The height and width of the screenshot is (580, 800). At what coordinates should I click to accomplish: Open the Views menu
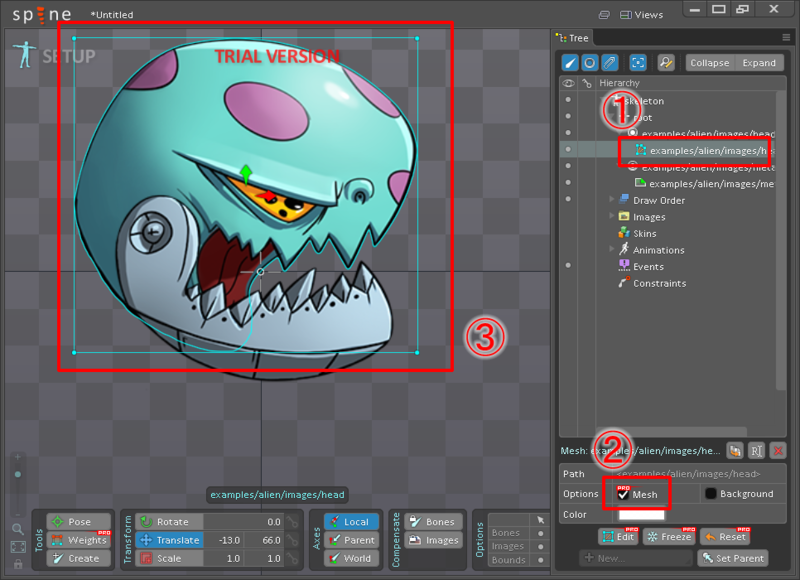(x=641, y=15)
